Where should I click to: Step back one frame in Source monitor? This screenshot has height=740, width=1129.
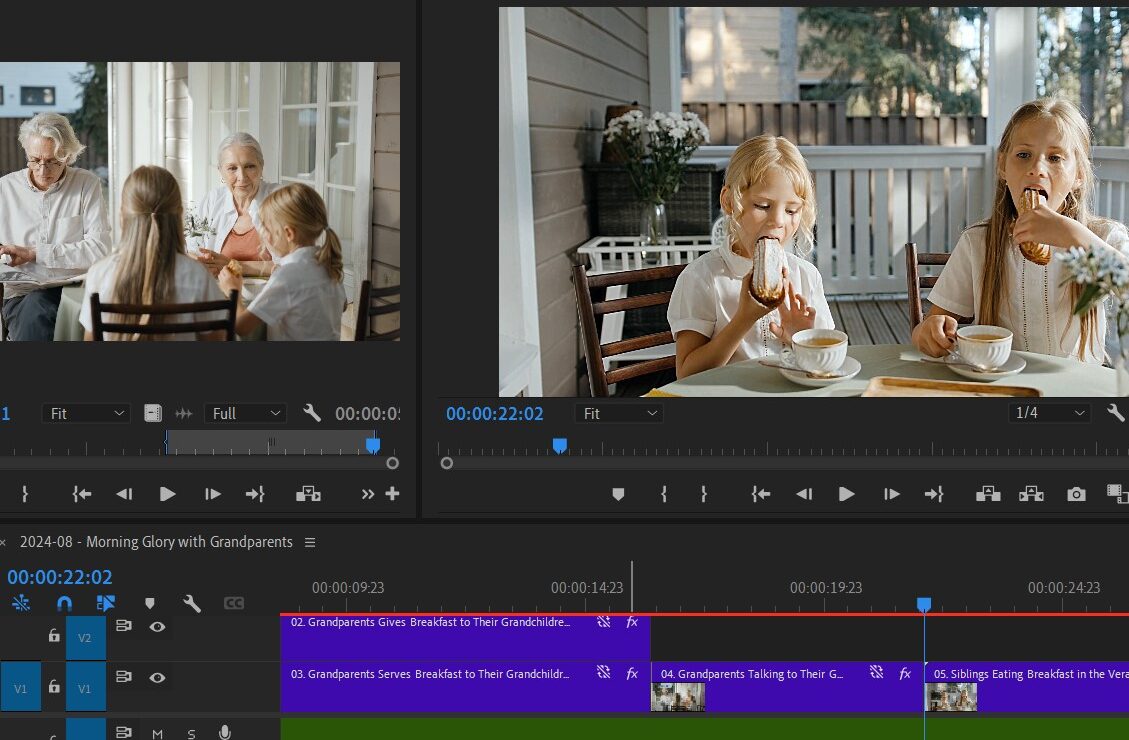click(x=124, y=494)
